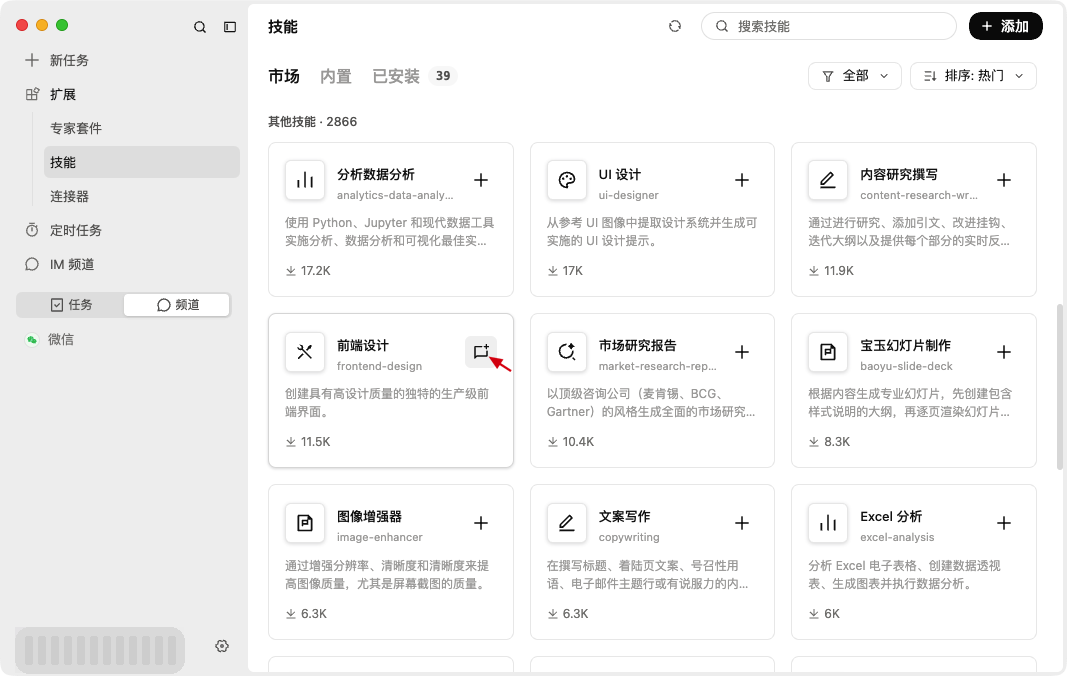Screen dimensions: 1067x676
Task: Click the 前端设计 card title
Action: tap(363, 346)
